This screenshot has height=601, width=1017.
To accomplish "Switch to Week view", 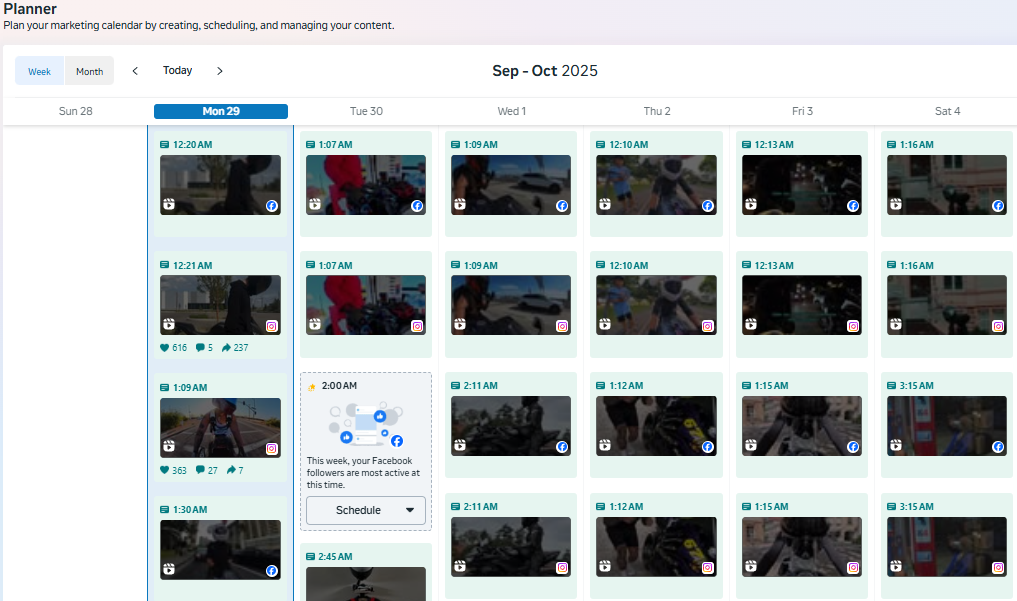I will (x=40, y=71).
